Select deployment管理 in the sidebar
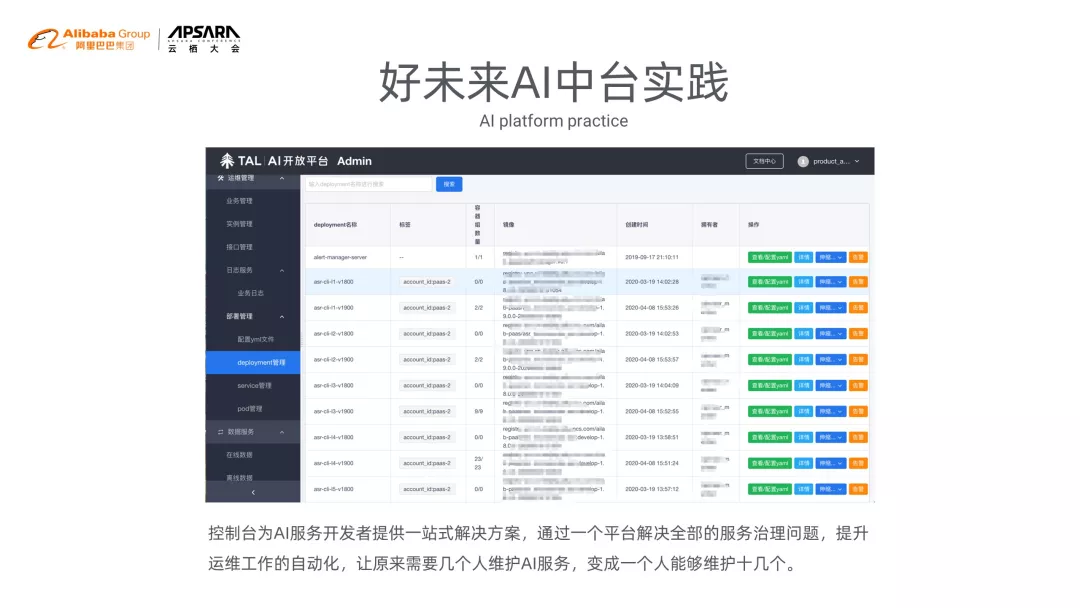 pos(253,362)
